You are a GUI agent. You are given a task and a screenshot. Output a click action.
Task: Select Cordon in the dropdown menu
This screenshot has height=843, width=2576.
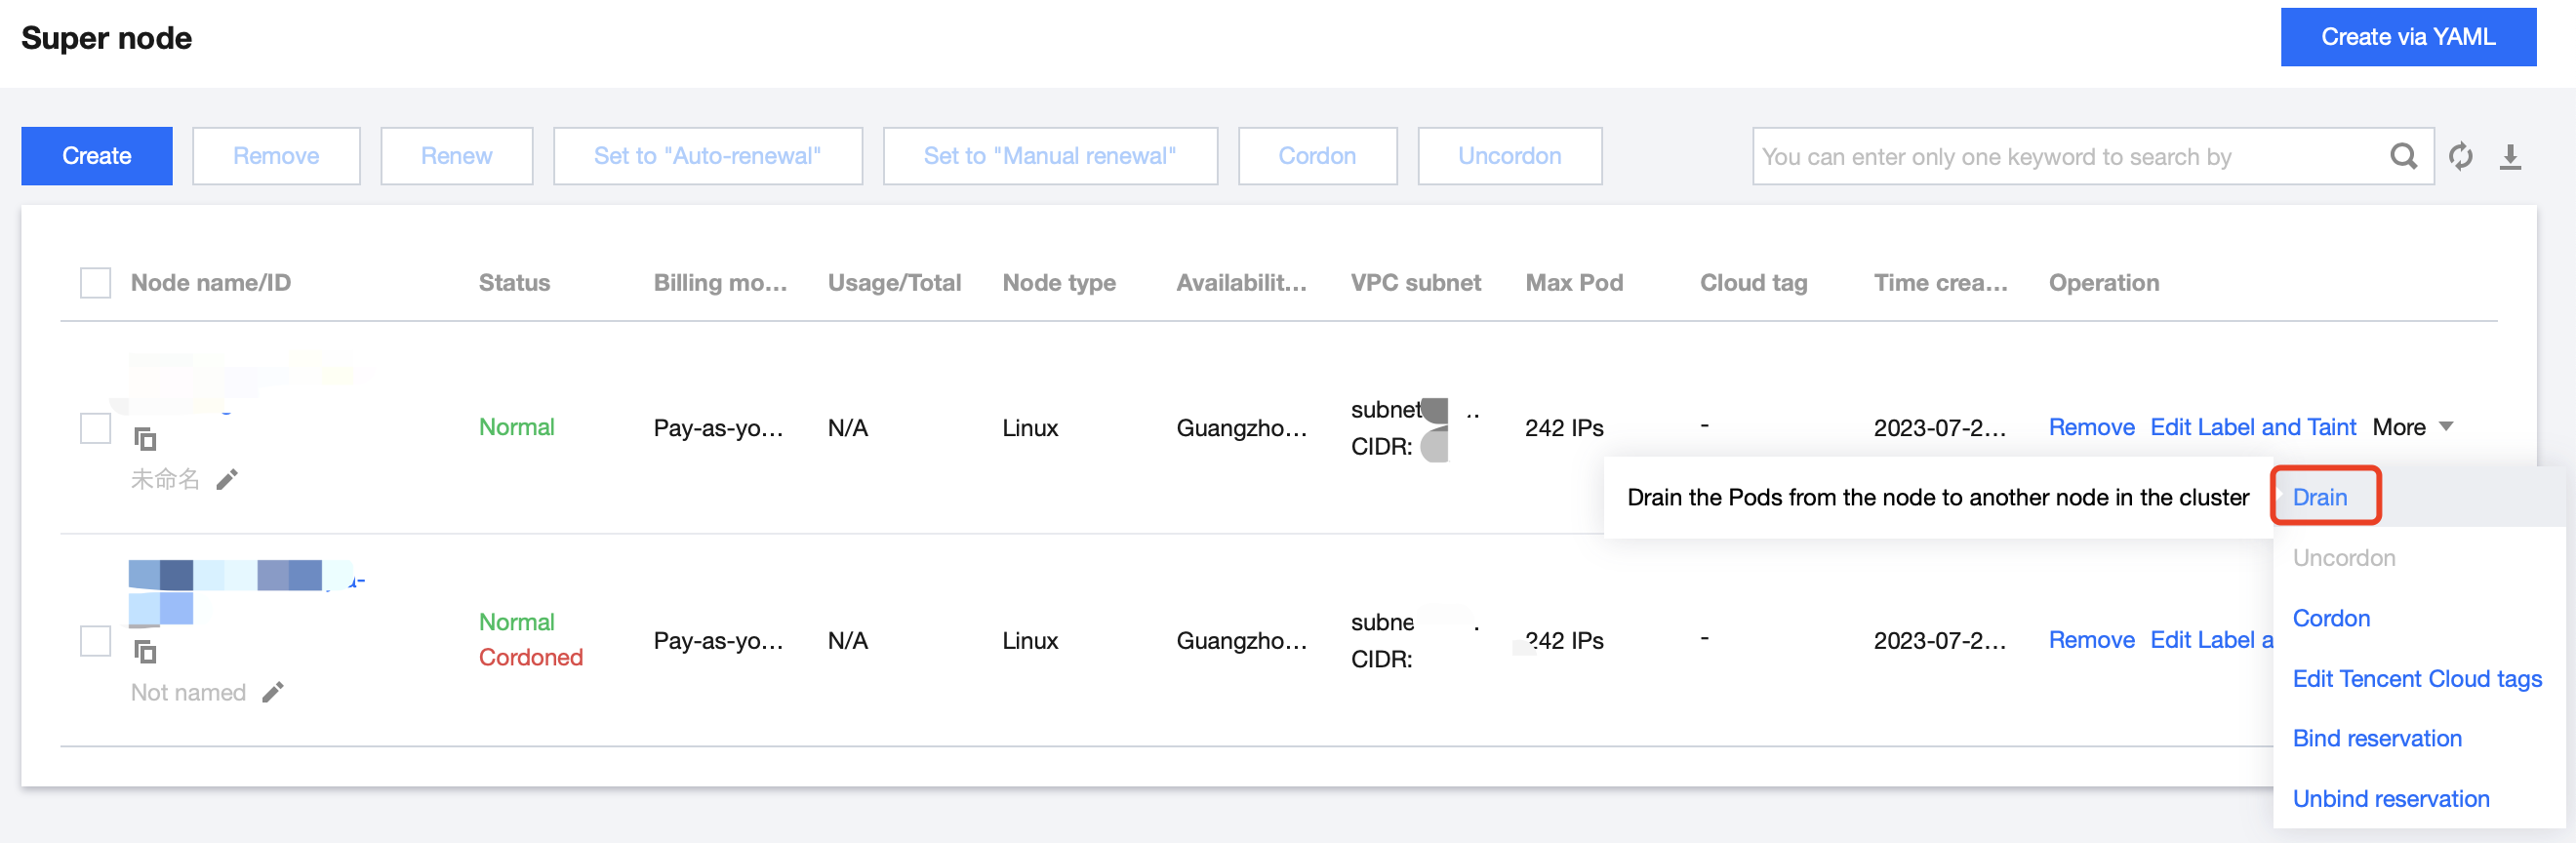2330,618
